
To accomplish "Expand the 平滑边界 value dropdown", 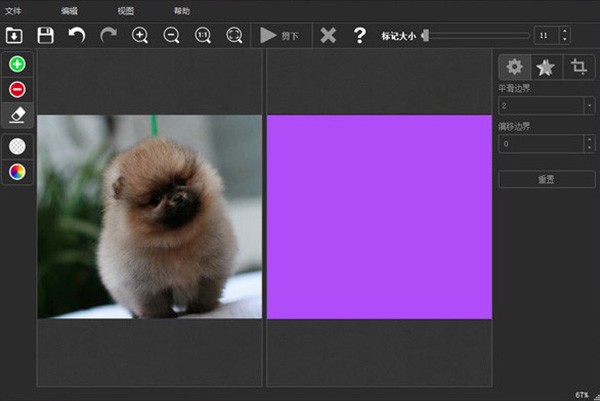I will pyautogui.click(x=590, y=104).
